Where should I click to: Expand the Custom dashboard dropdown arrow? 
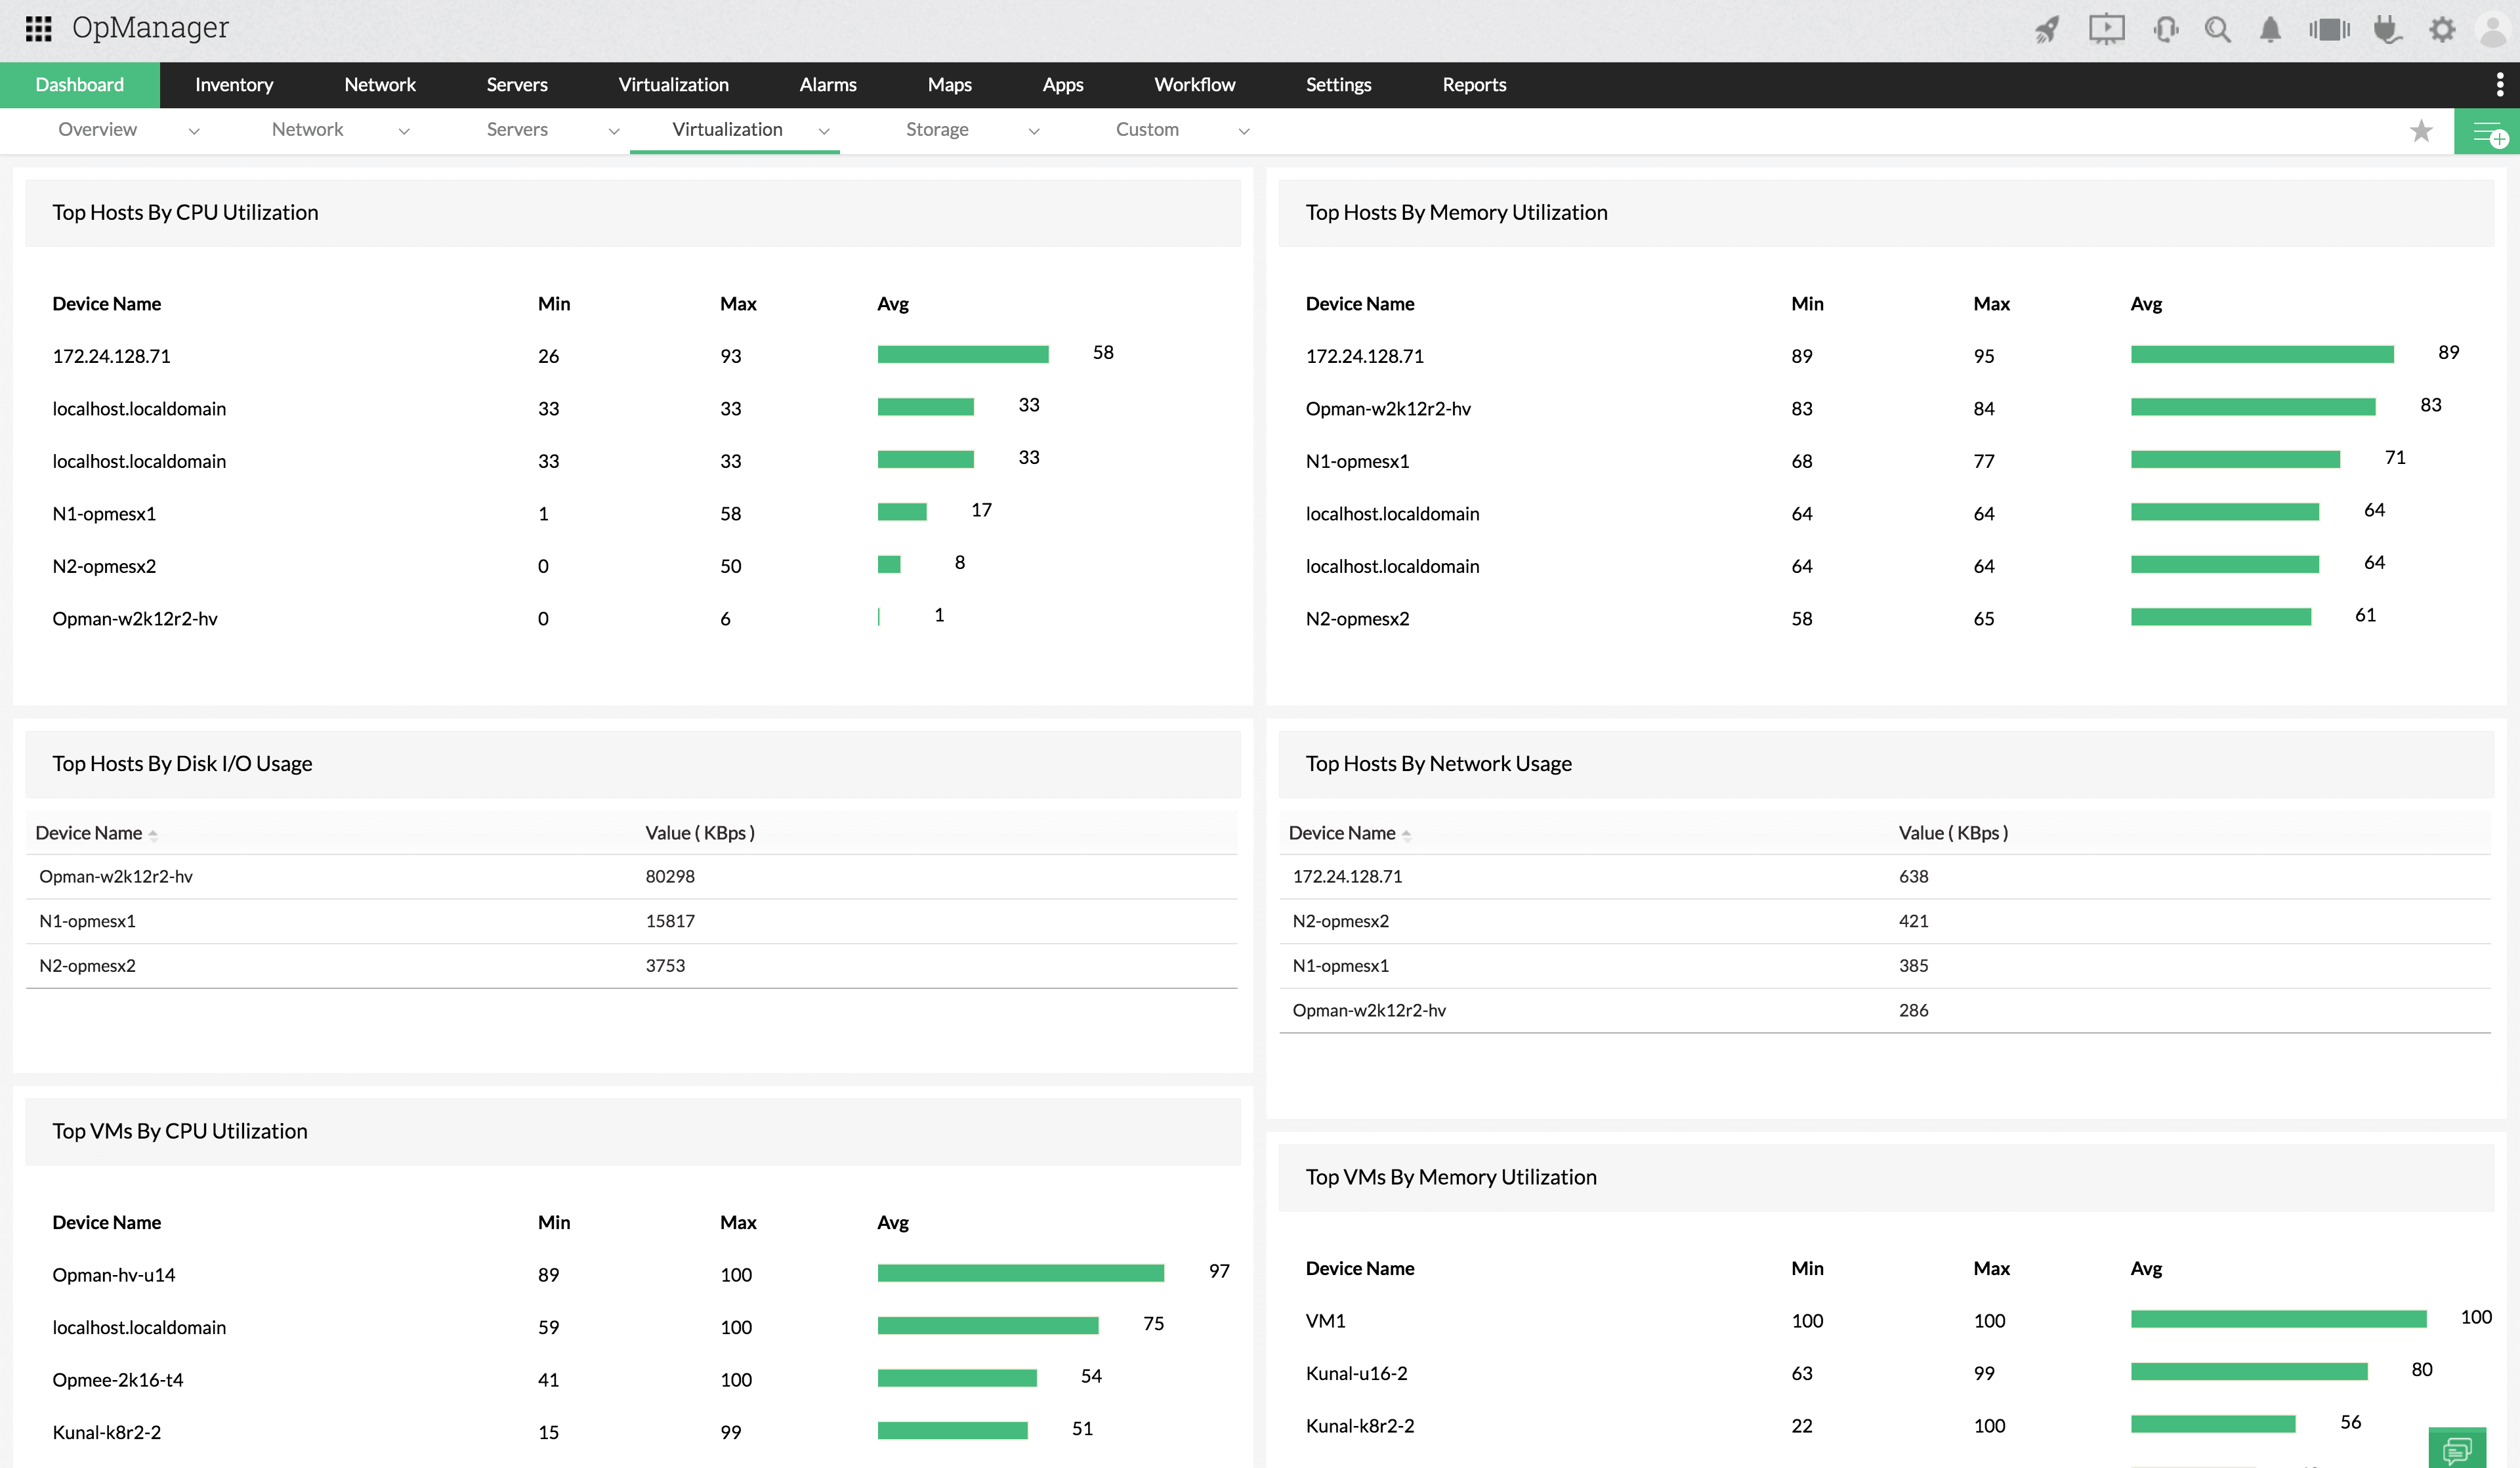[x=1244, y=131]
